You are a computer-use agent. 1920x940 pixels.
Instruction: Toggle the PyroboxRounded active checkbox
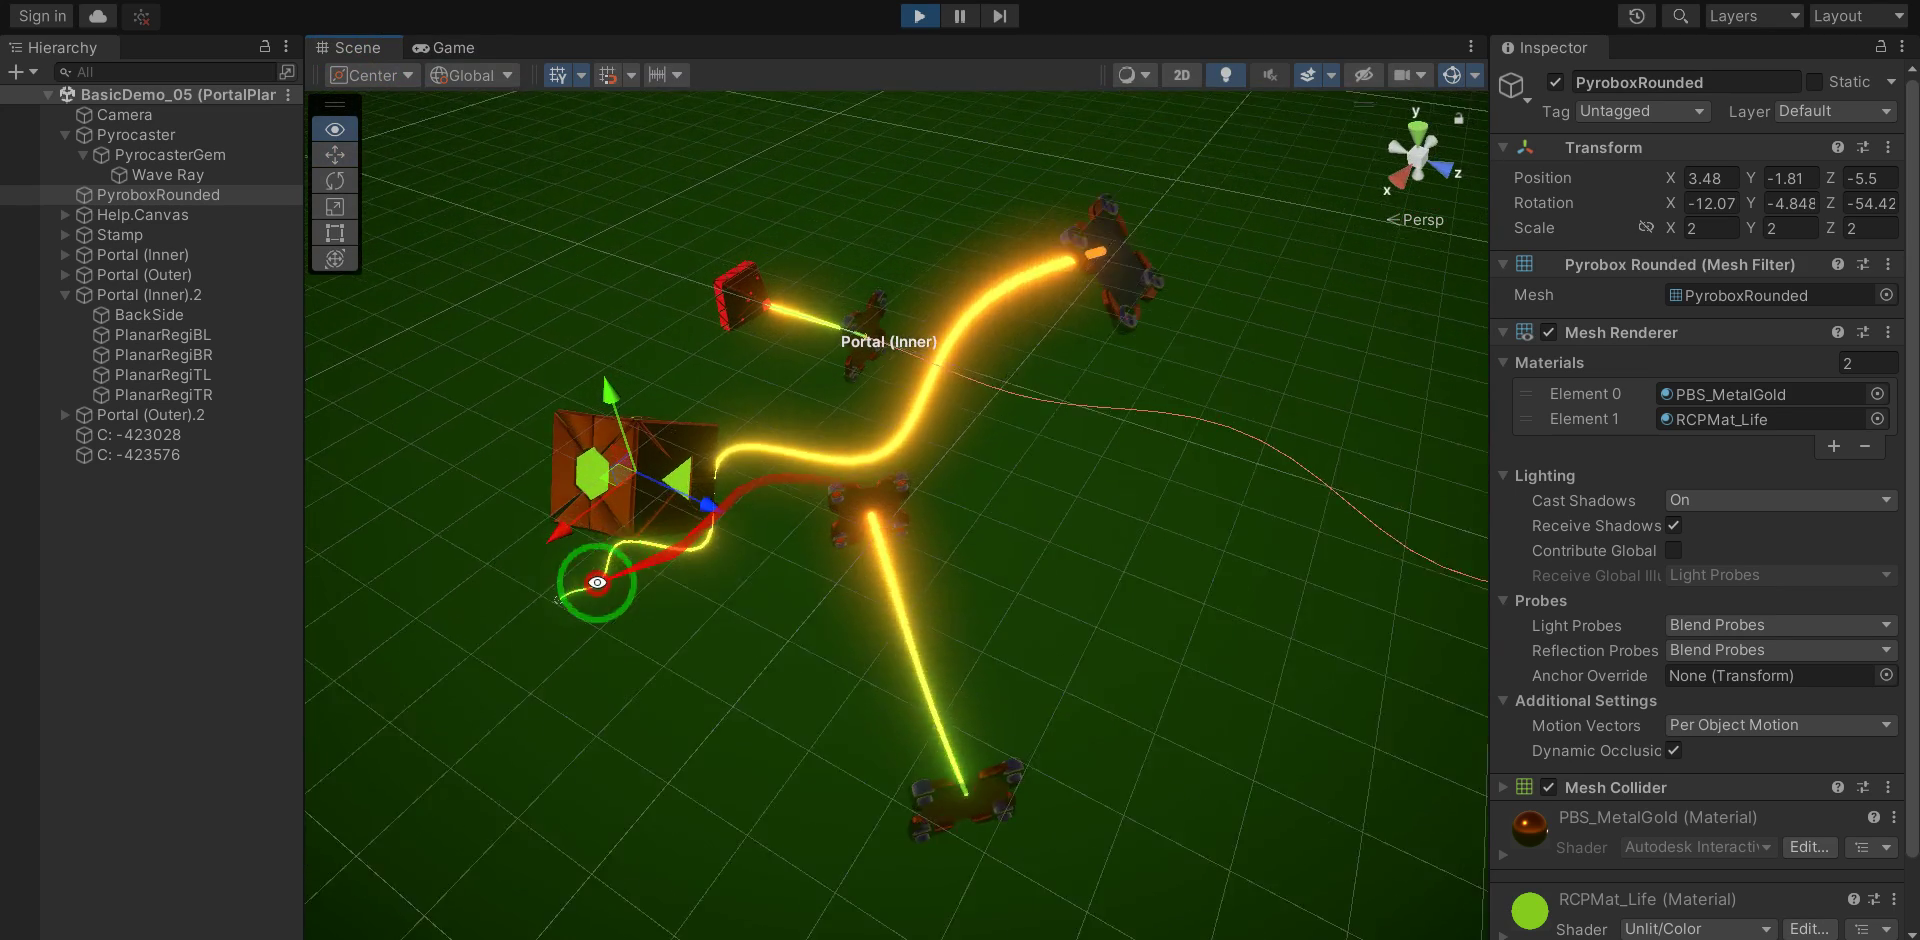coord(1555,82)
